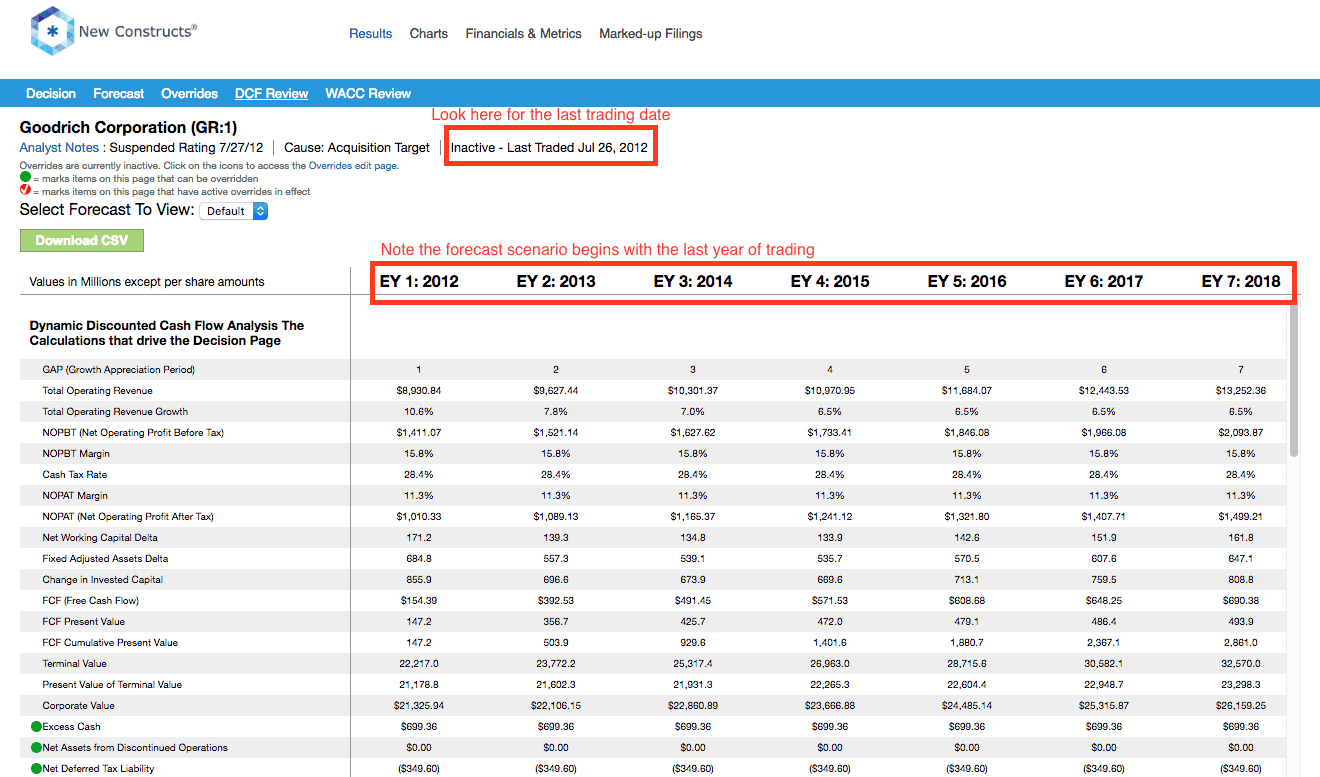Click the EY 2: 2013 column header
This screenshot has height=777, width=1320.
(x=556, y=282)
